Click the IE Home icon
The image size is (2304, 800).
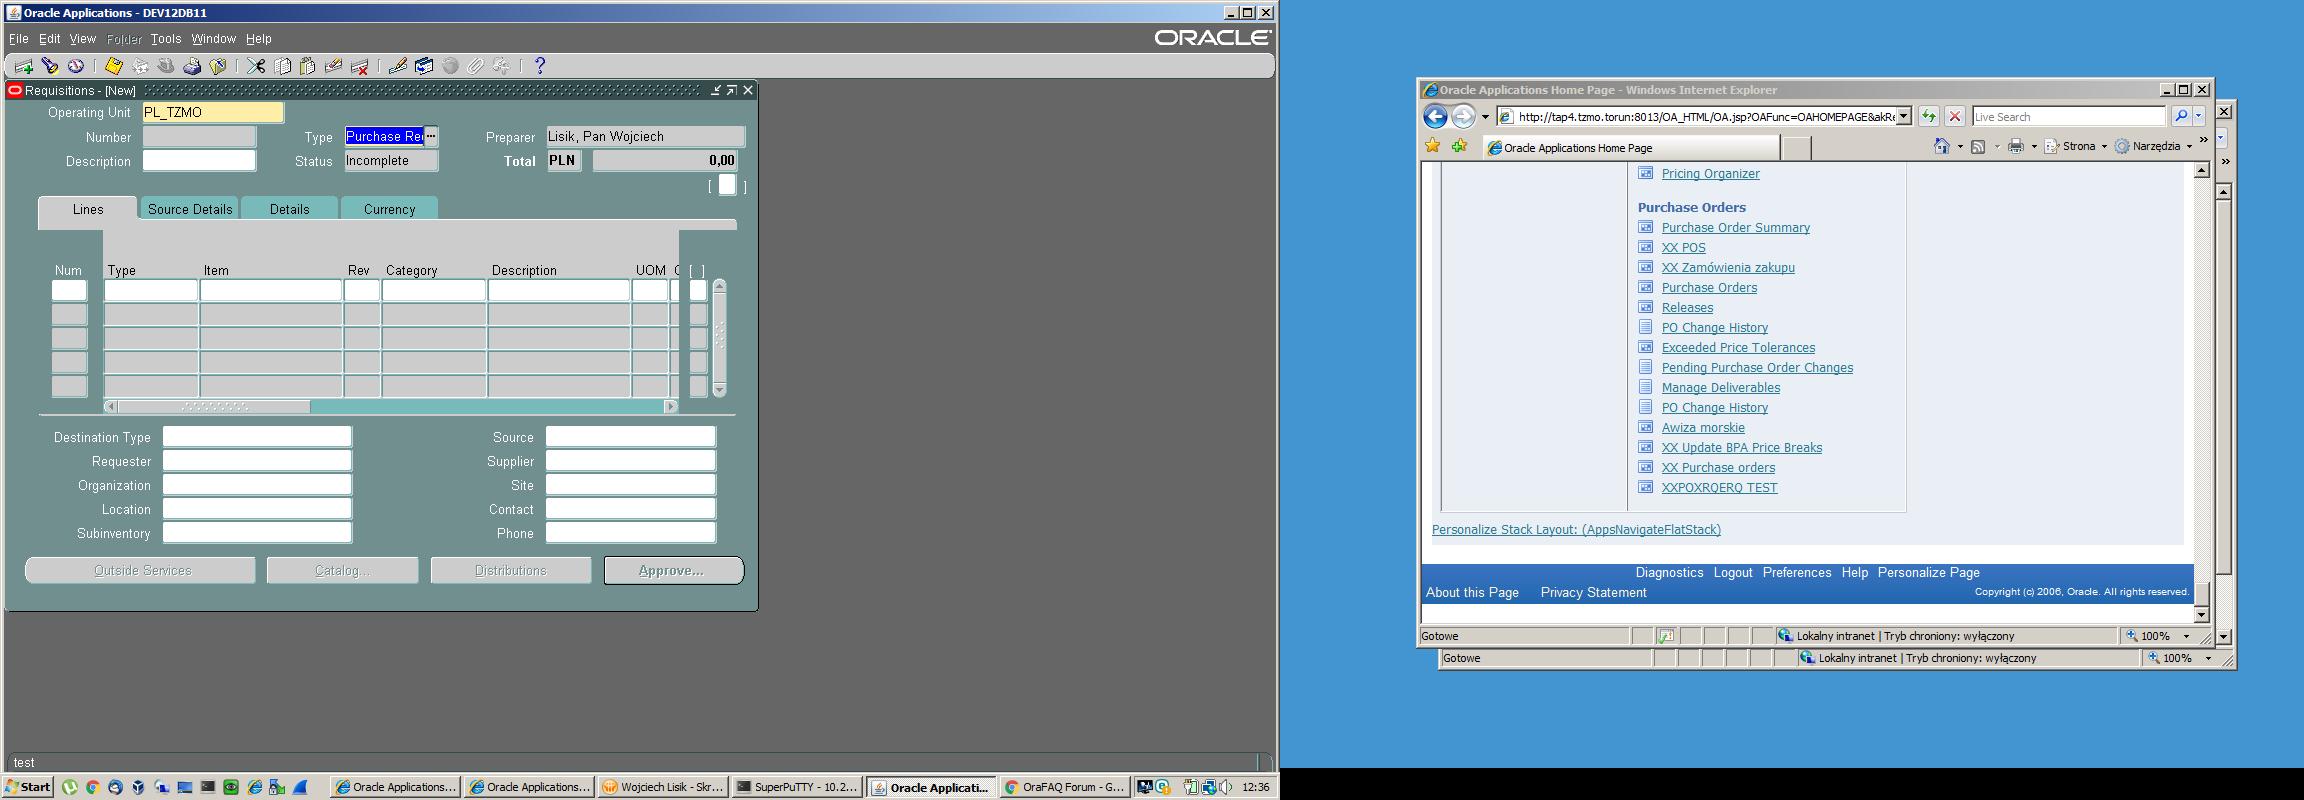[1941, 146]
